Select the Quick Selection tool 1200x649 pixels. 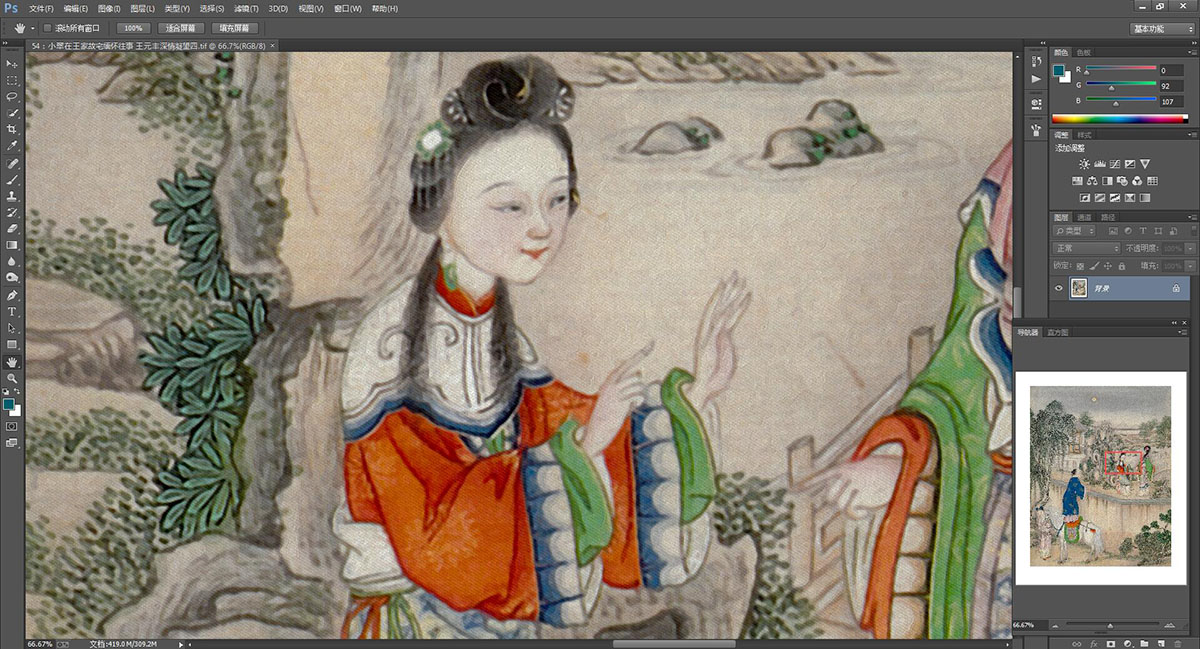tap(12, 113)
